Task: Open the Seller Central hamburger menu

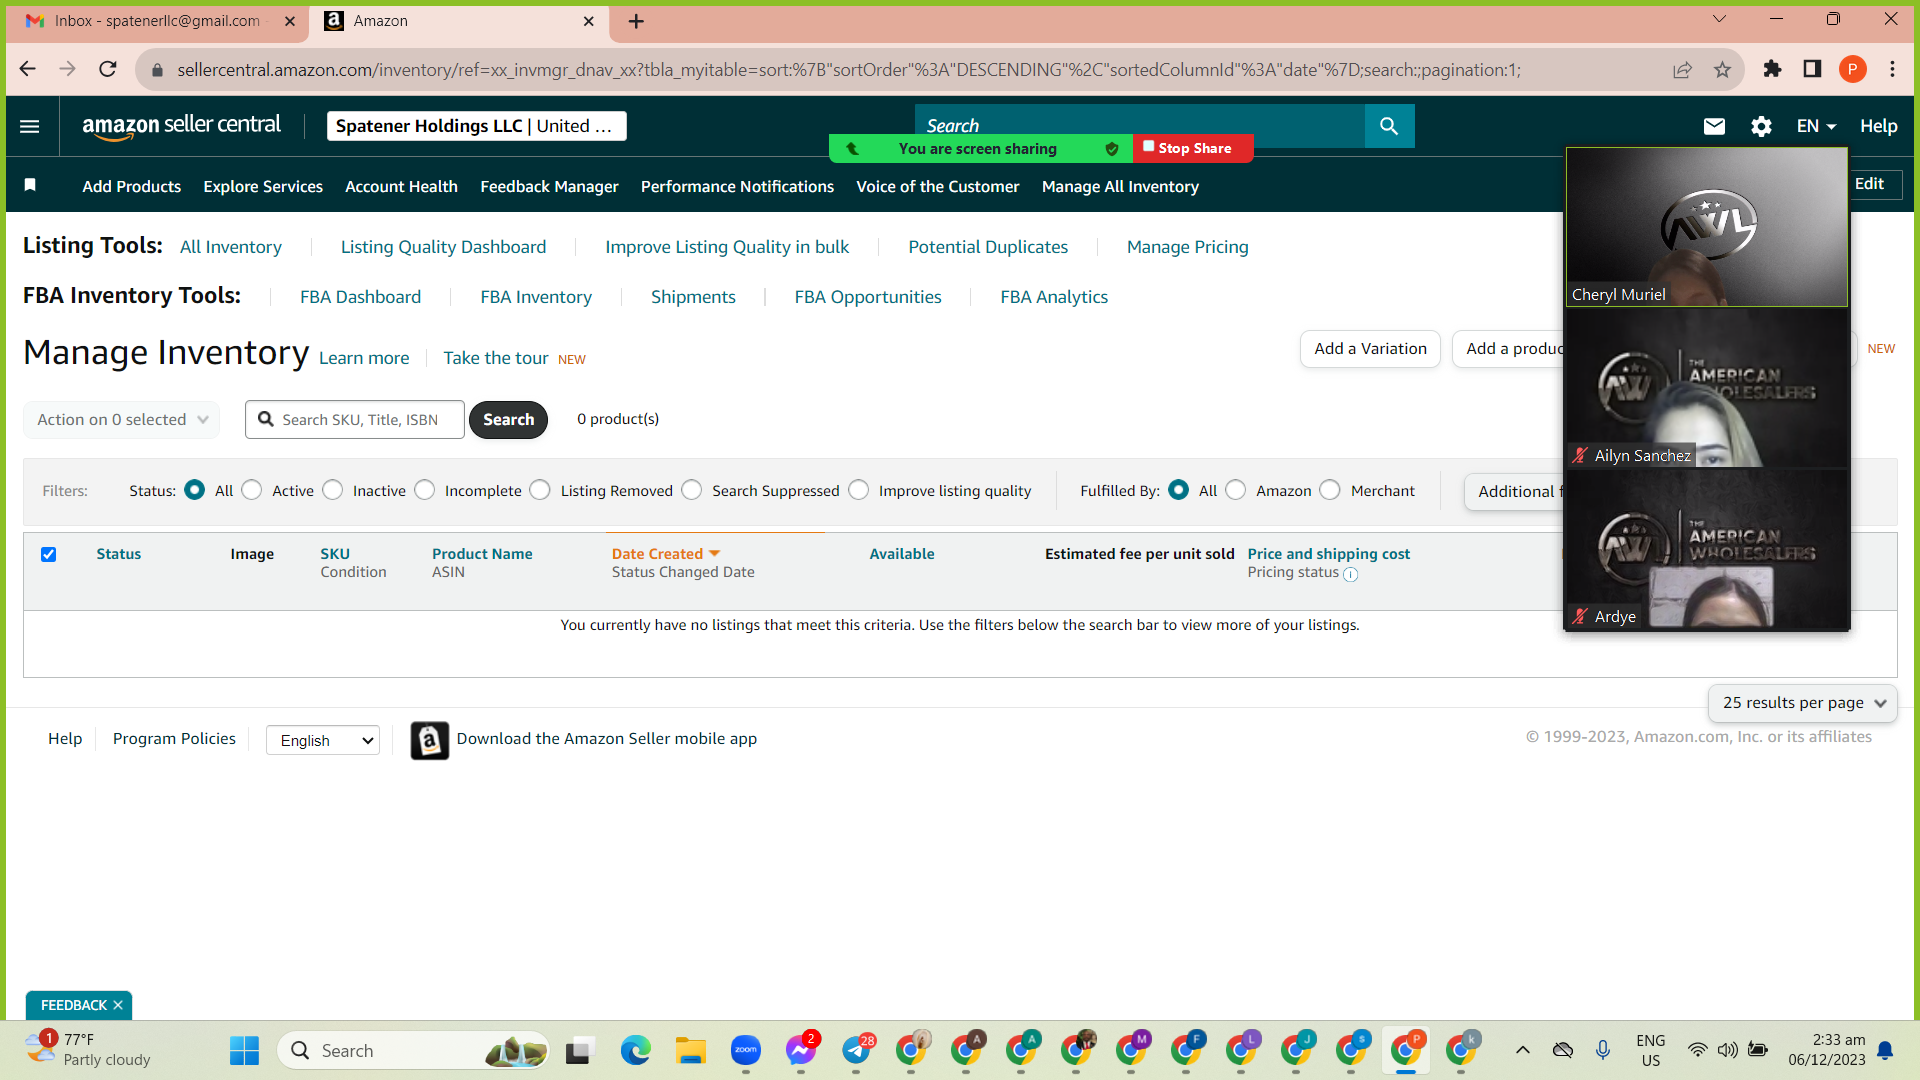Action: point(30,126)
